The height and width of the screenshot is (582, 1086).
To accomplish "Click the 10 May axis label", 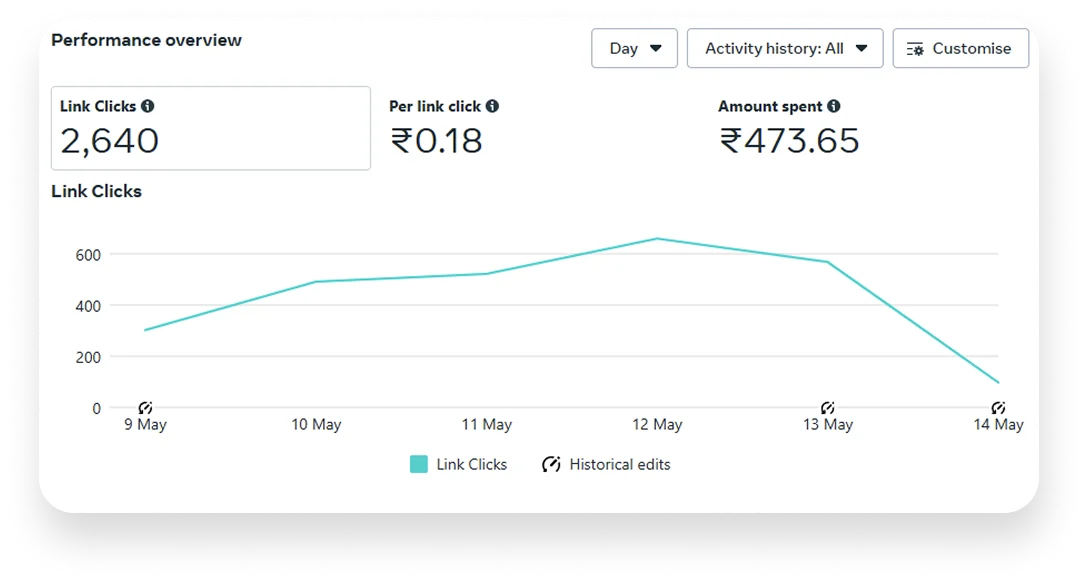I will [x=316, y=425].
